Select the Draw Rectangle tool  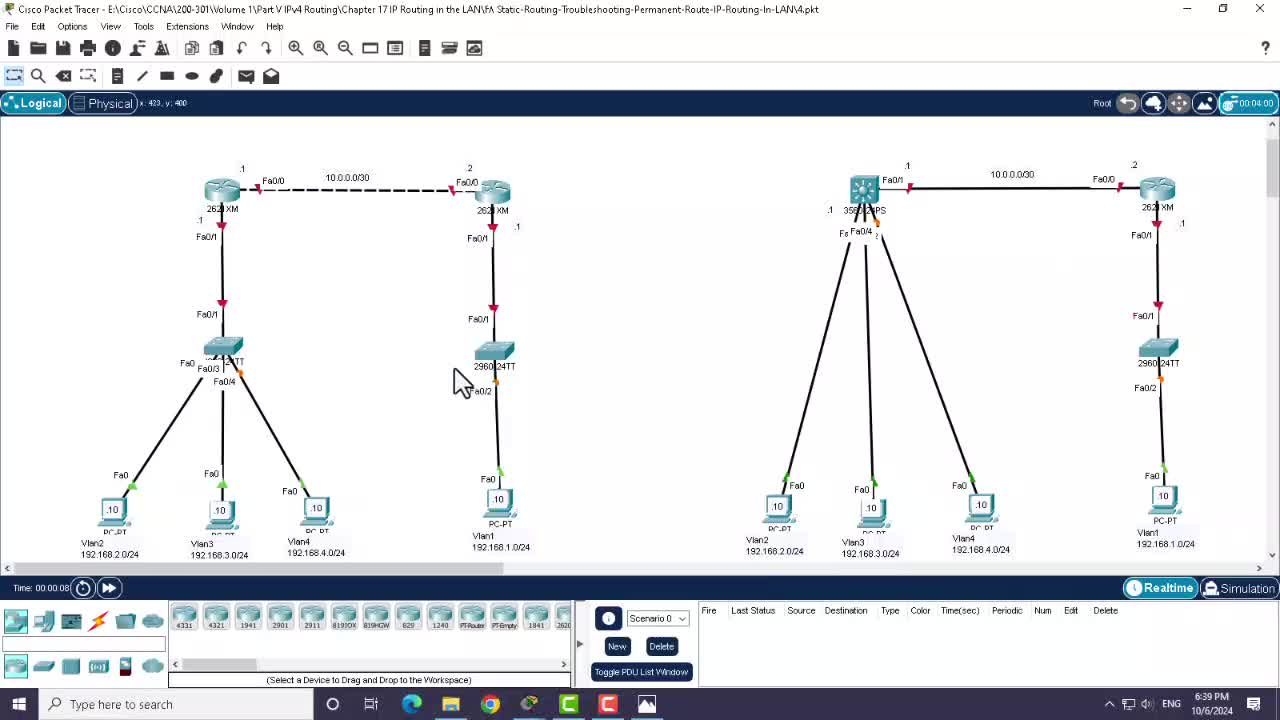167,76
